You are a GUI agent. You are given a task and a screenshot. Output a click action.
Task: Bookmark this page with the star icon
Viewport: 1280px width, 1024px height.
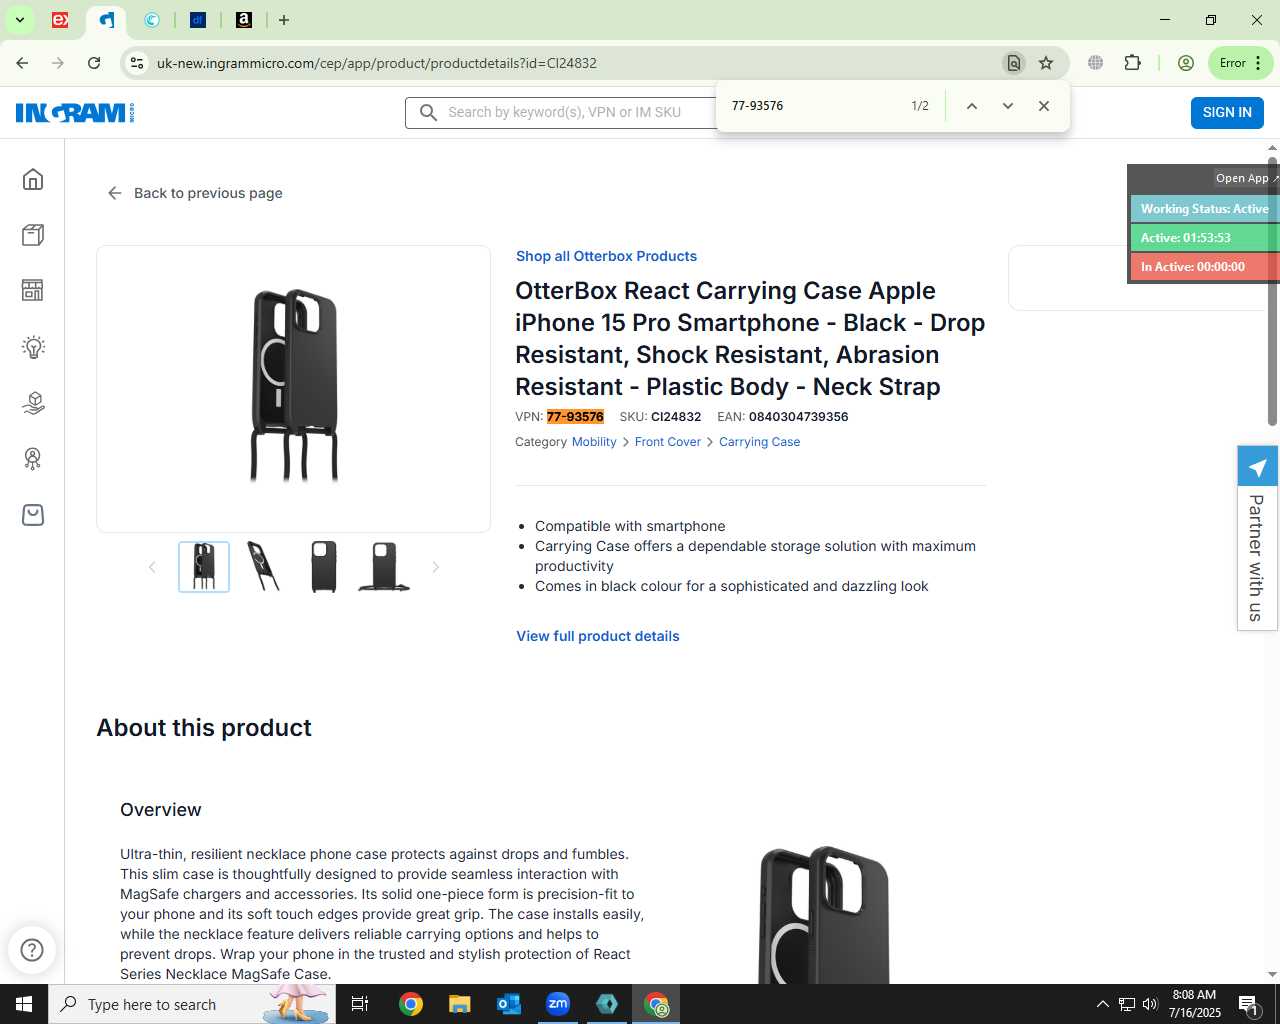click(x=1046, y=63)
